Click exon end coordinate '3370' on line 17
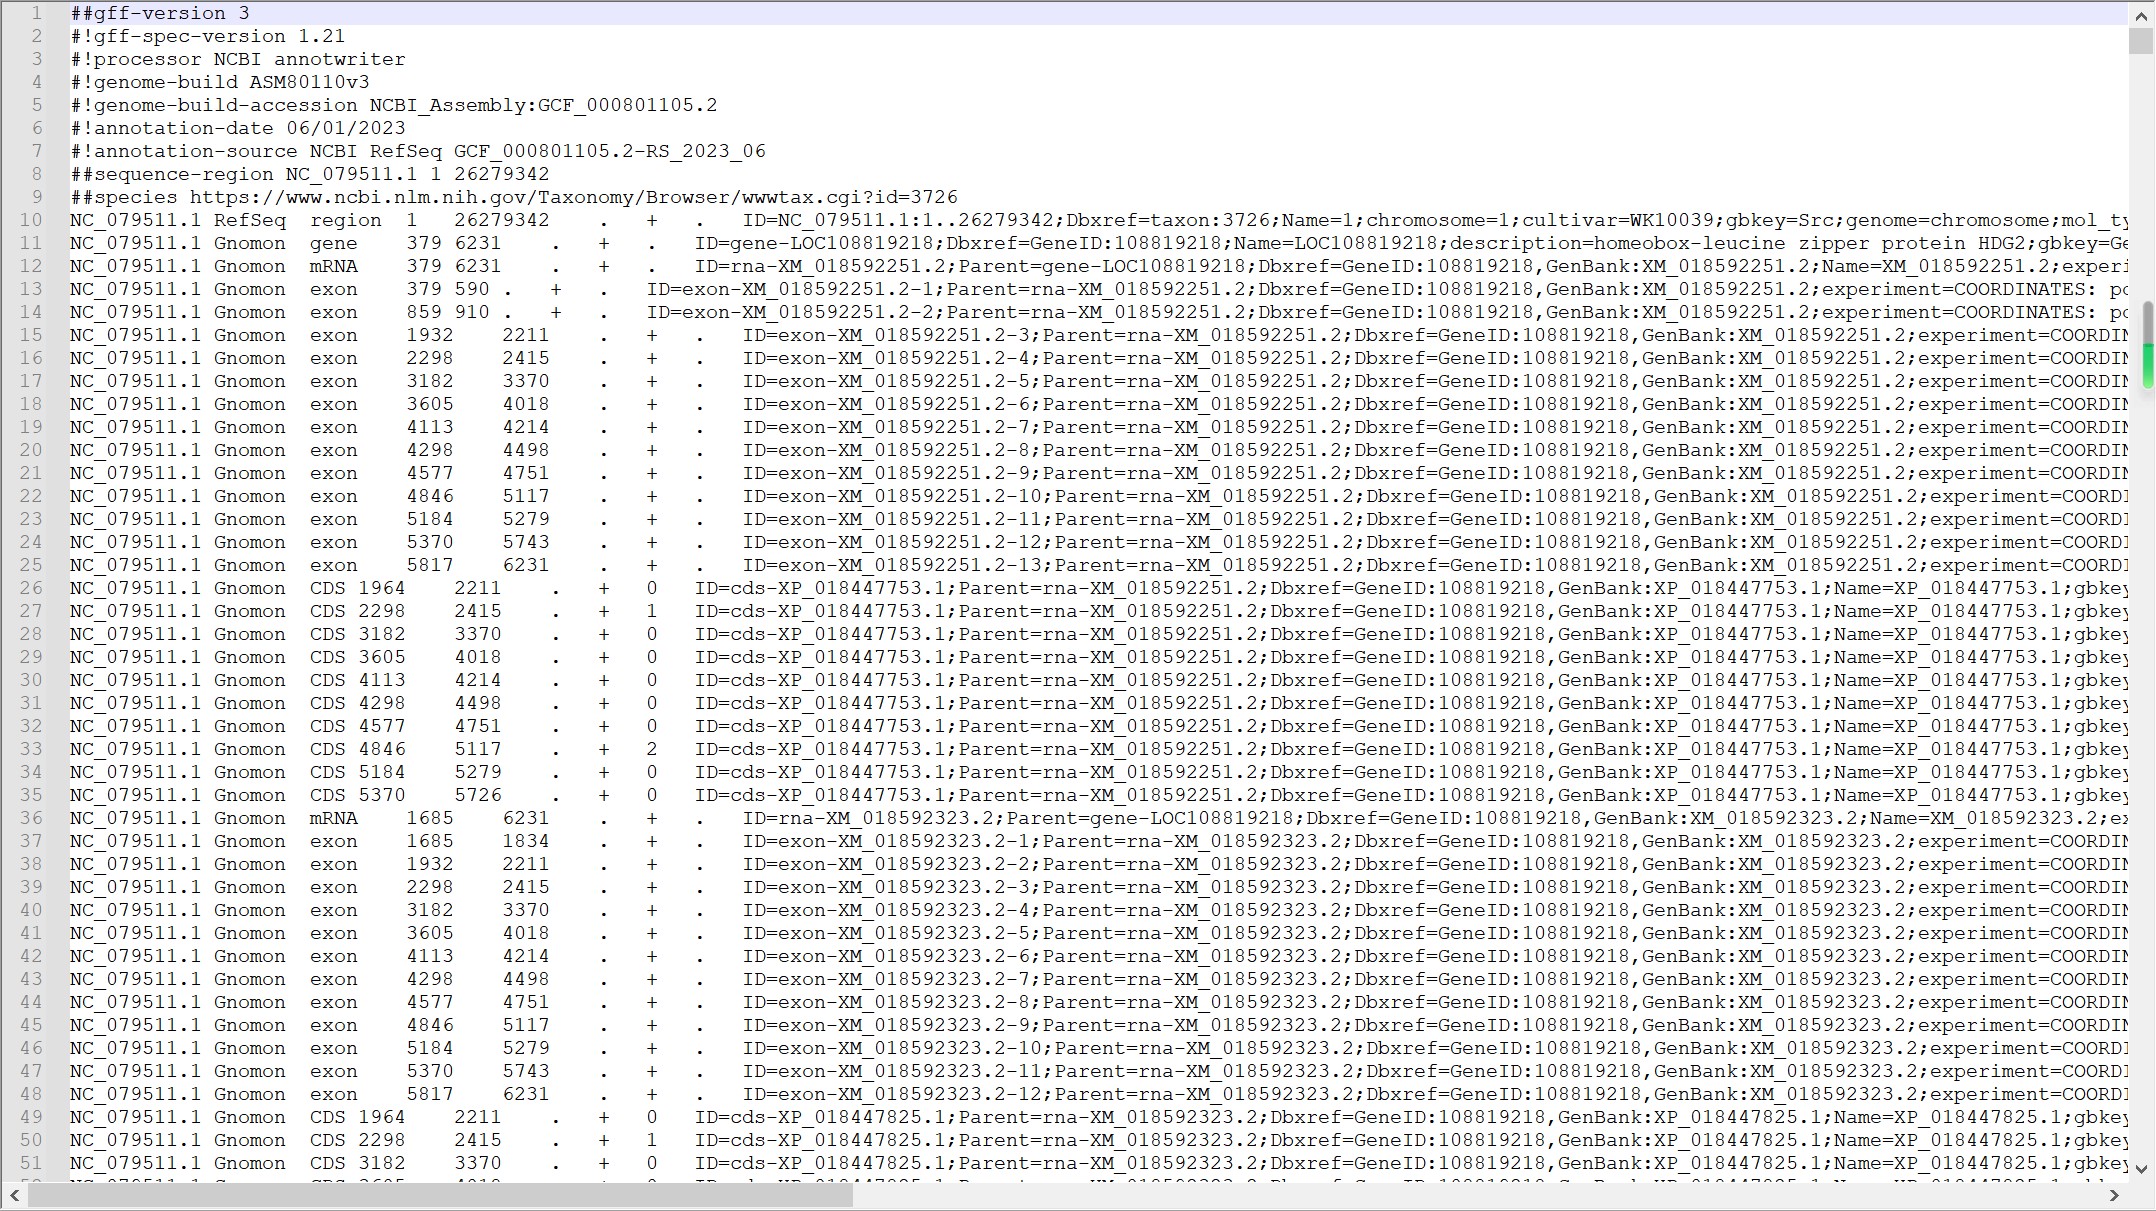 tap(526, 381)
